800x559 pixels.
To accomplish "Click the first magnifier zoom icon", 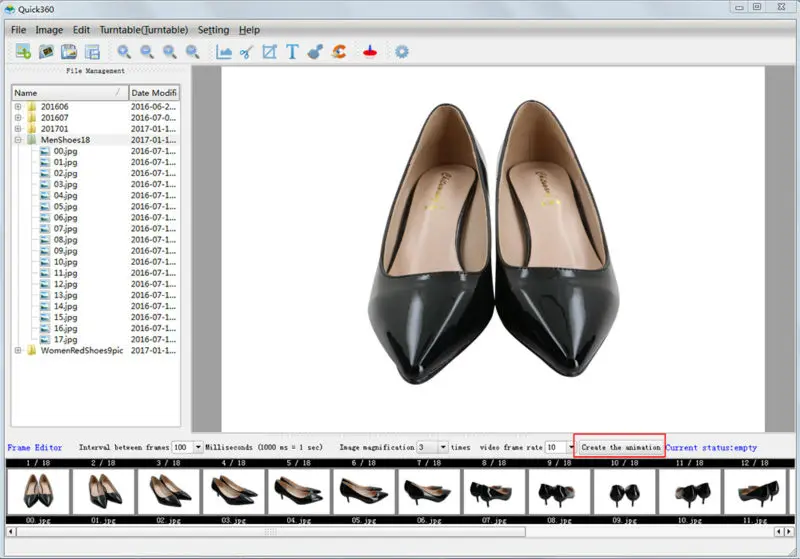I will [x=124, y=52].
